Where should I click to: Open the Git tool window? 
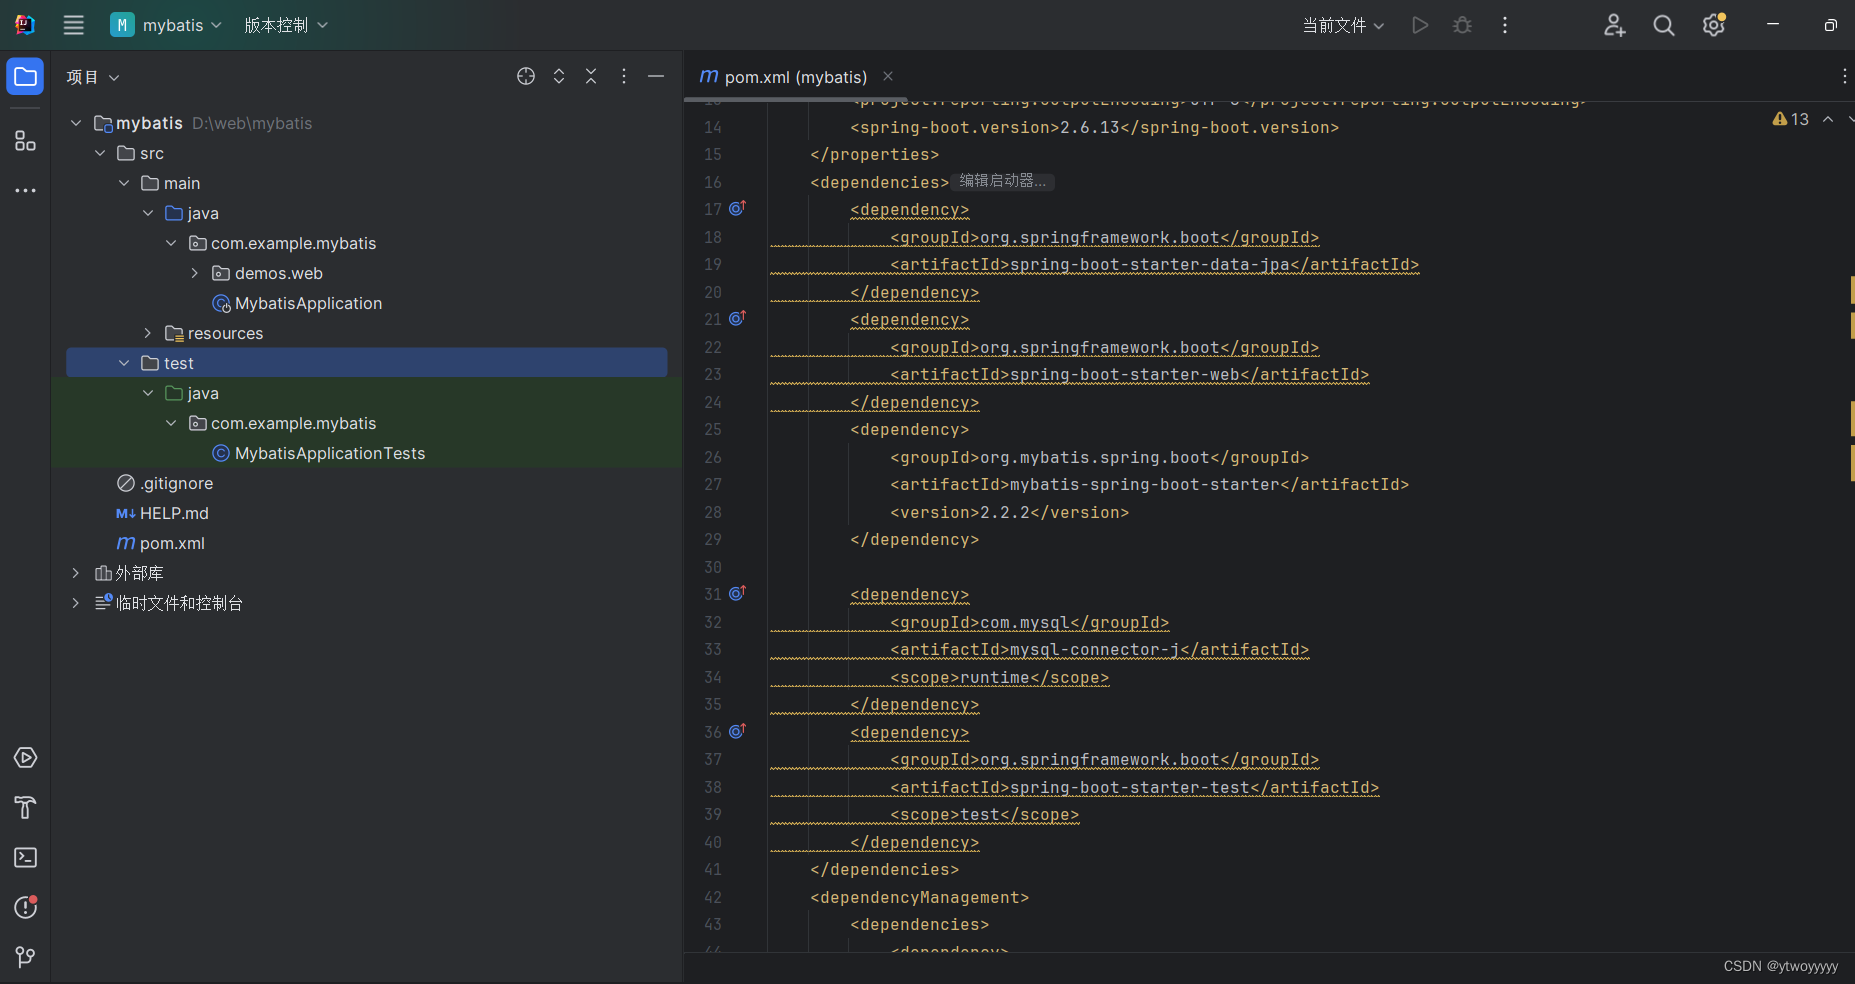click(25, 958)
